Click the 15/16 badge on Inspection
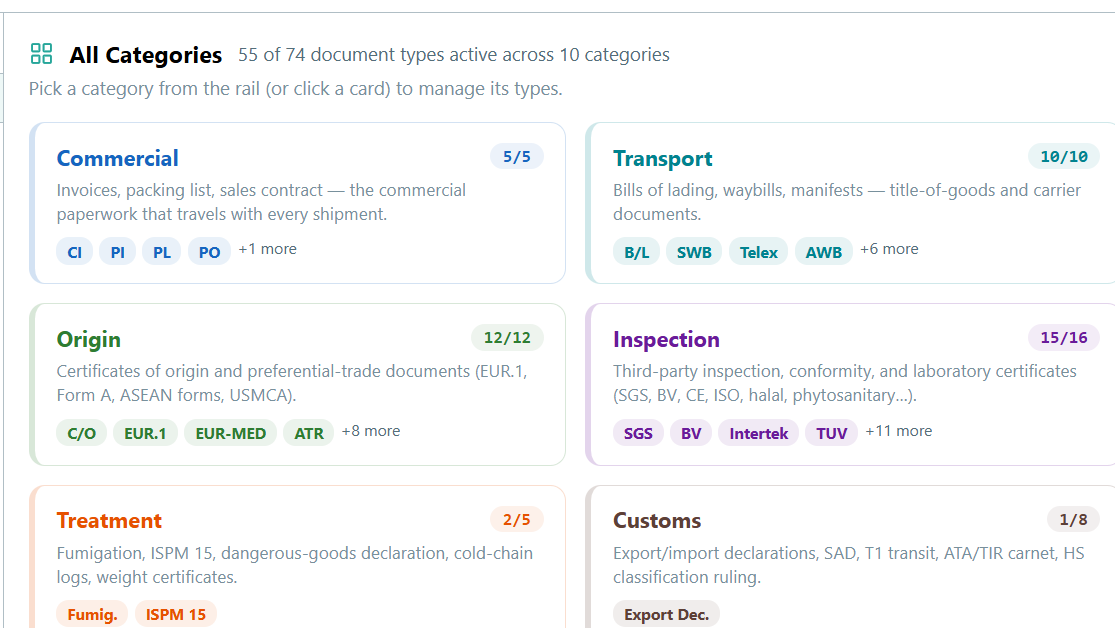Screen dimensions: 1115x628 1064,338
